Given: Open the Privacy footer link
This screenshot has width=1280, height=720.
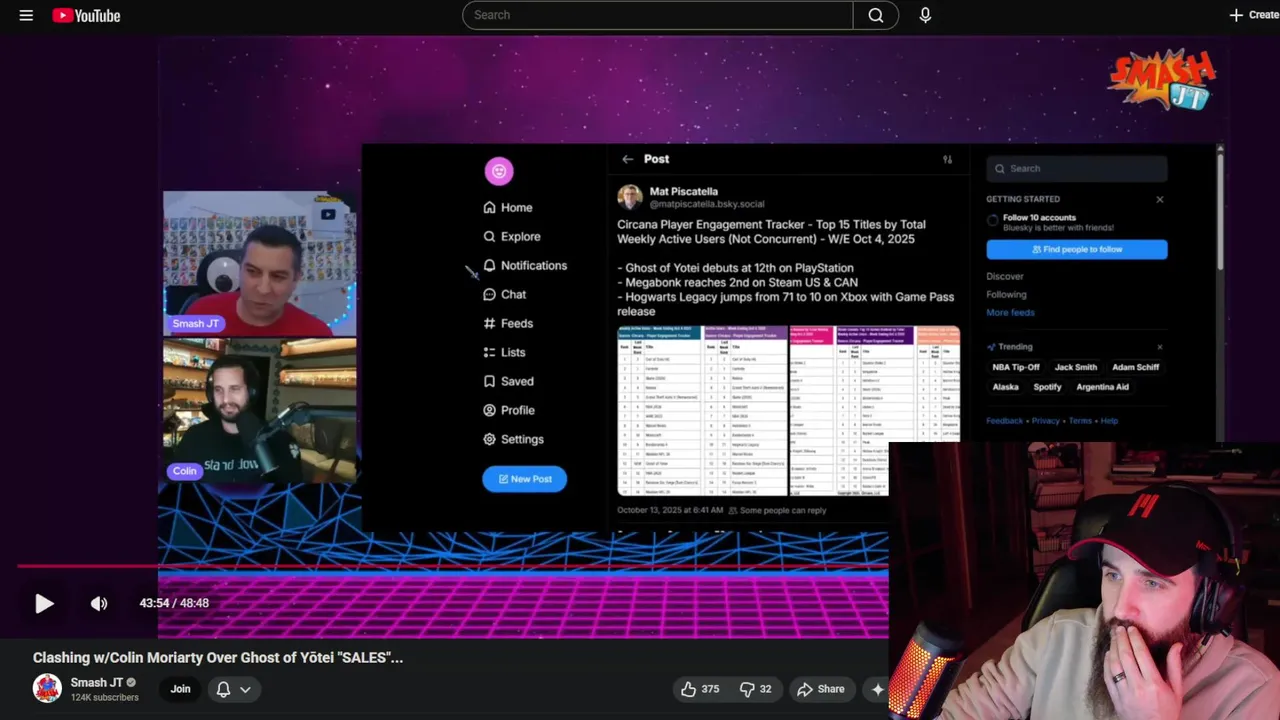Looking at the screenshot, I should pos(1045,421).
